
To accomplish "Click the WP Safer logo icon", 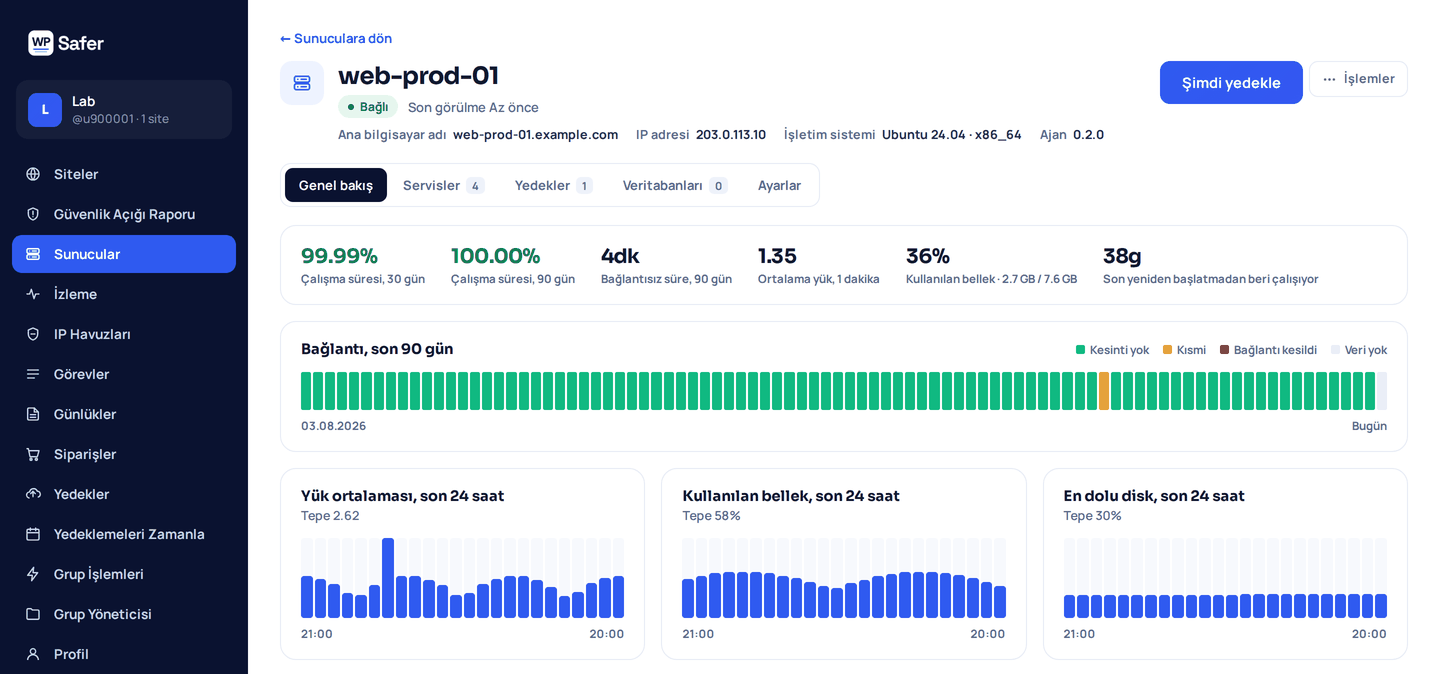I will pyautogui.click(x=41, y=43).
